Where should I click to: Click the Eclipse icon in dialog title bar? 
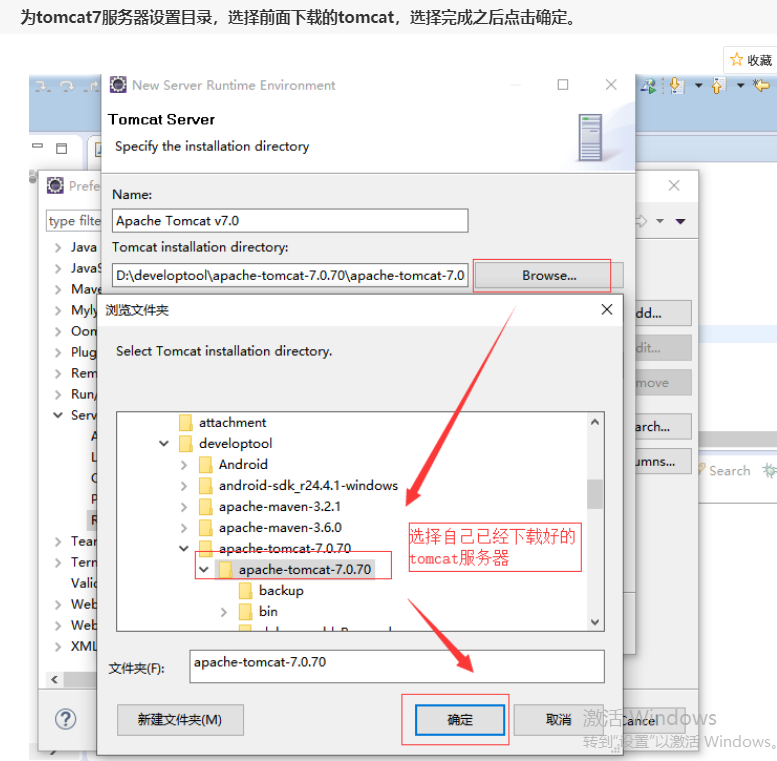(118, 85)
